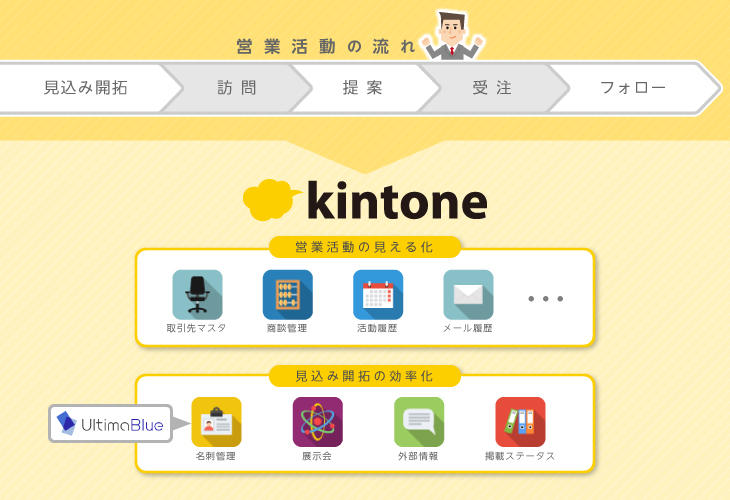Open the 展示会 atom icon
The width and height of the screenshot is (730, 500).
coord(318,422)
